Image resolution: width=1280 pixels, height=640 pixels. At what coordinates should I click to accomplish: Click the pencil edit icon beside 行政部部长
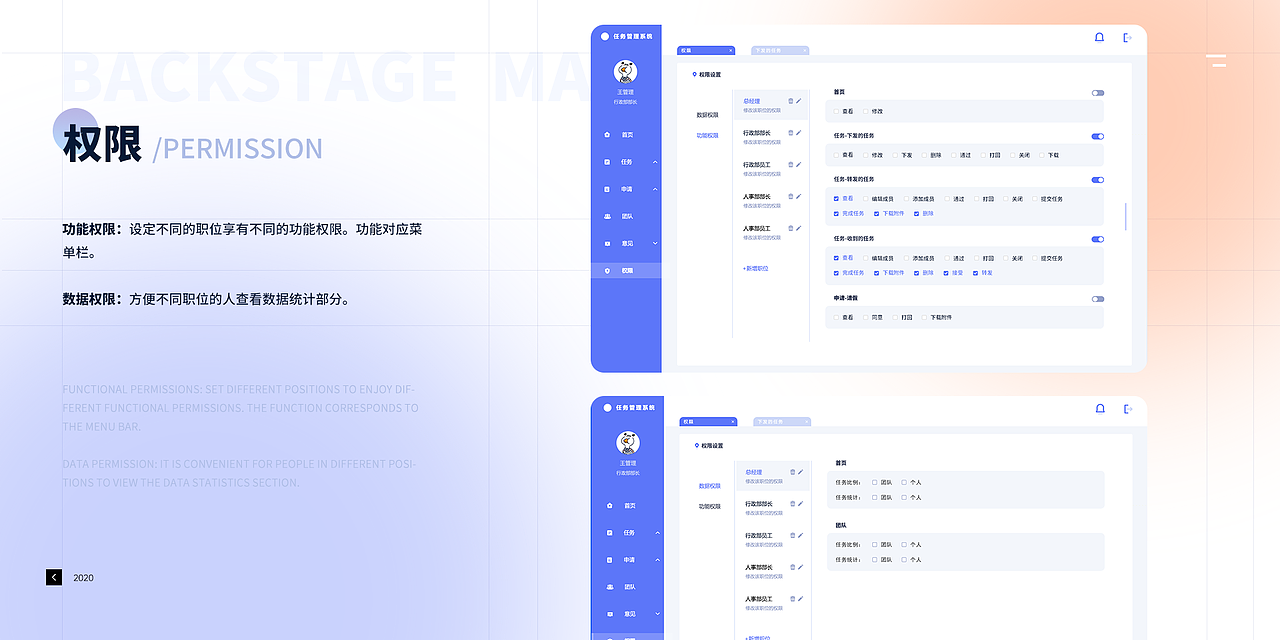[800, 132]
